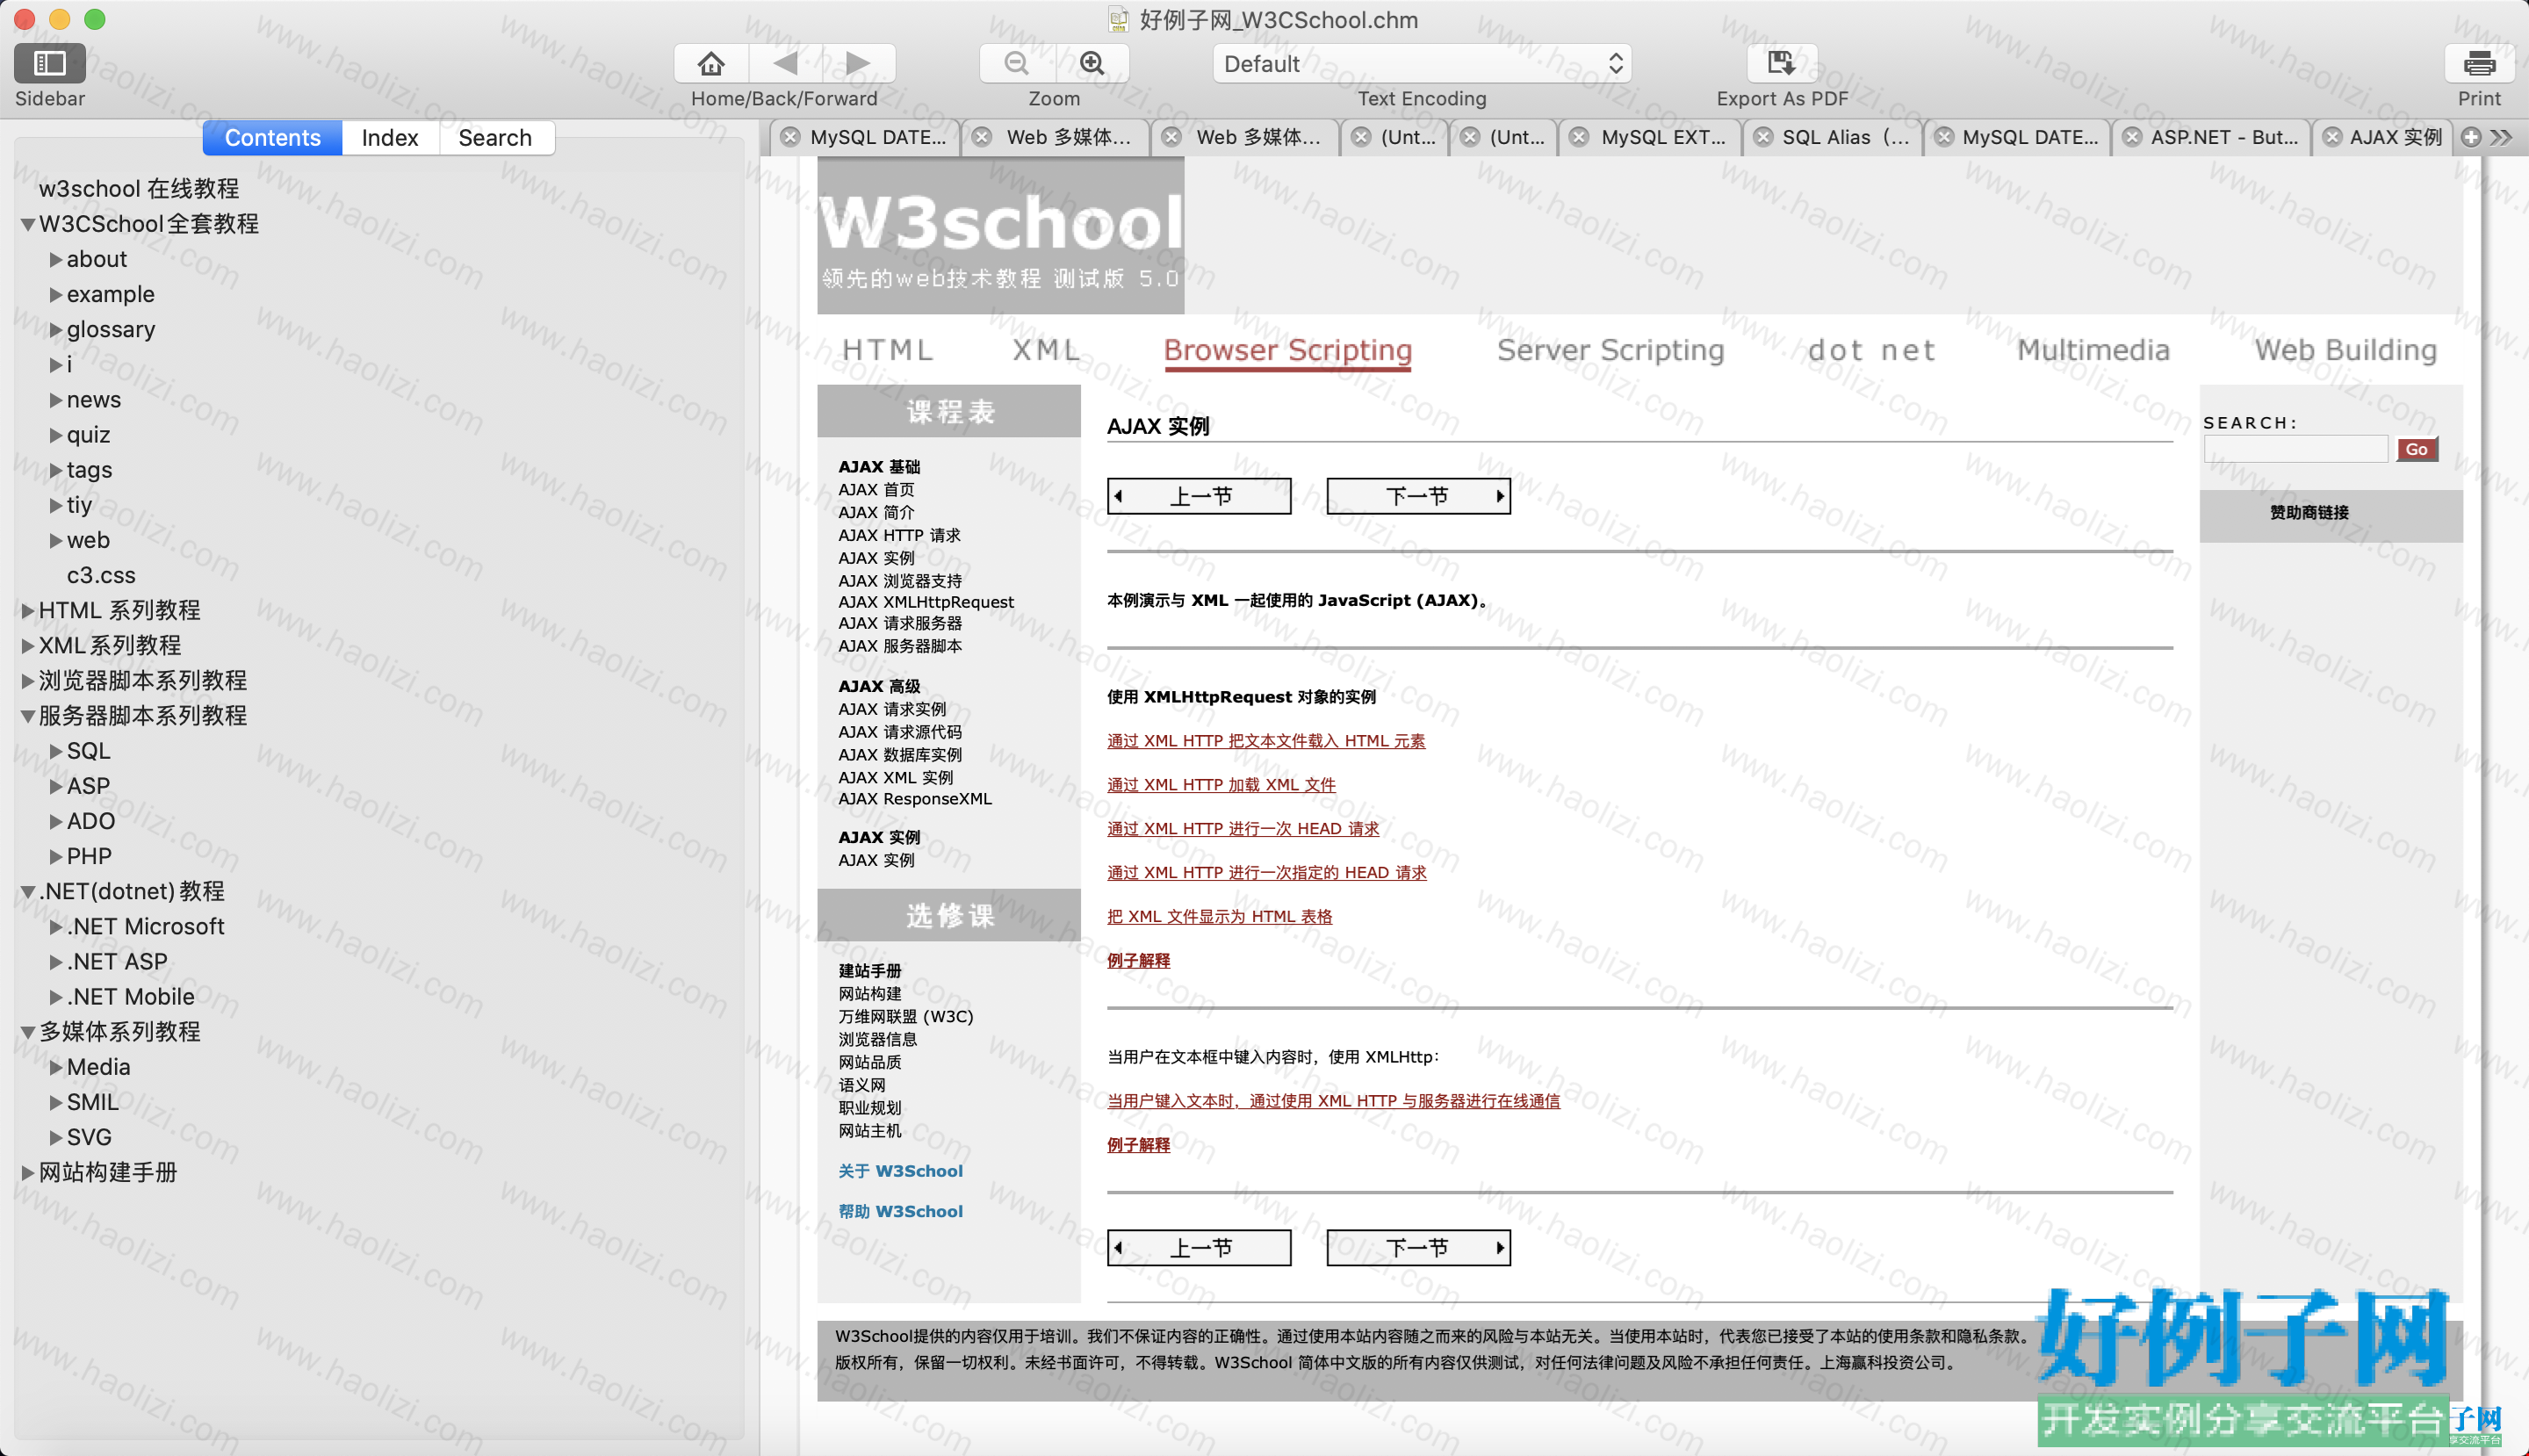Open the Server Scripting navigation tab
This screenshot has height=1456, width=2529.
point(1611,350)
